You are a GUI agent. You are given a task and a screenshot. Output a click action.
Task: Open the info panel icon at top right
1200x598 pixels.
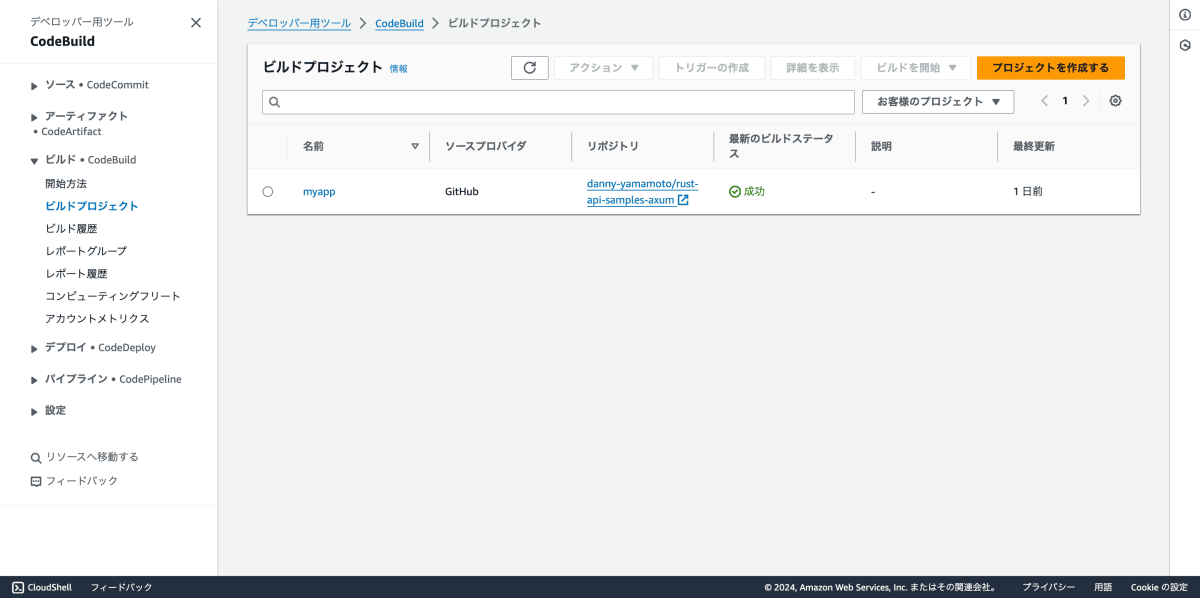[1185, 14]
